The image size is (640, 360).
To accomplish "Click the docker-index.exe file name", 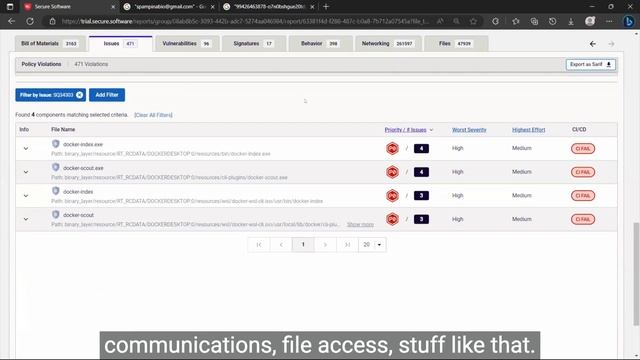I will pyautogui.click(x=83, y=144).
